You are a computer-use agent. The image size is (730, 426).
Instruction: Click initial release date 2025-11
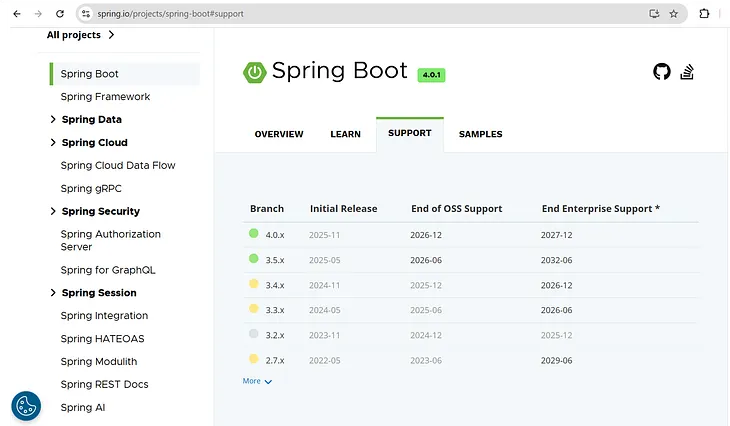click(x=324, y=235)
